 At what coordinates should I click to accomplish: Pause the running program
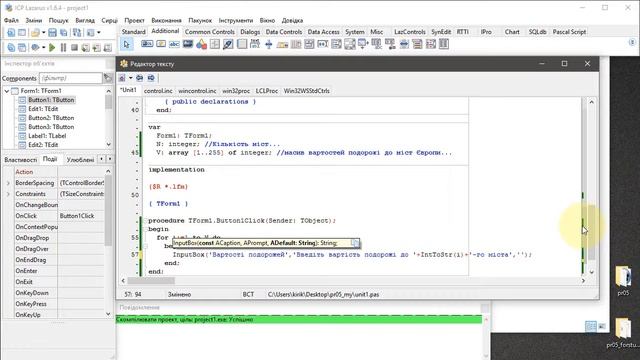63,47
